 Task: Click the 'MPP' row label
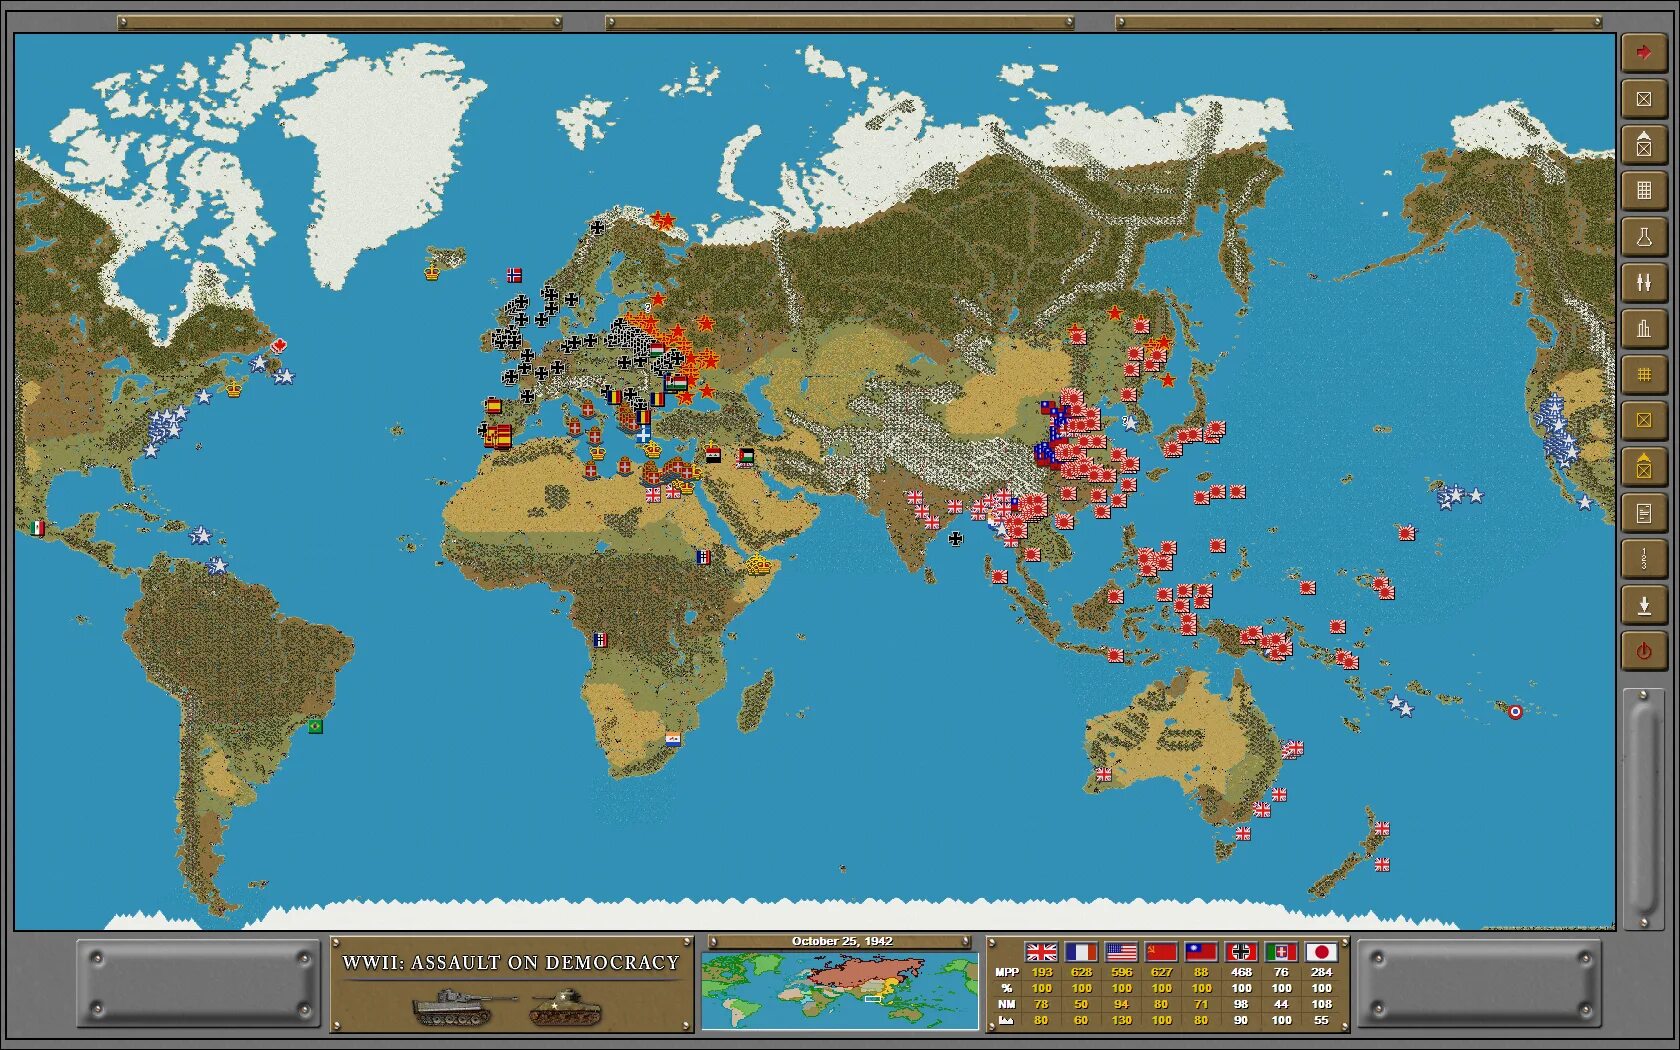(x=1007, y=972)
